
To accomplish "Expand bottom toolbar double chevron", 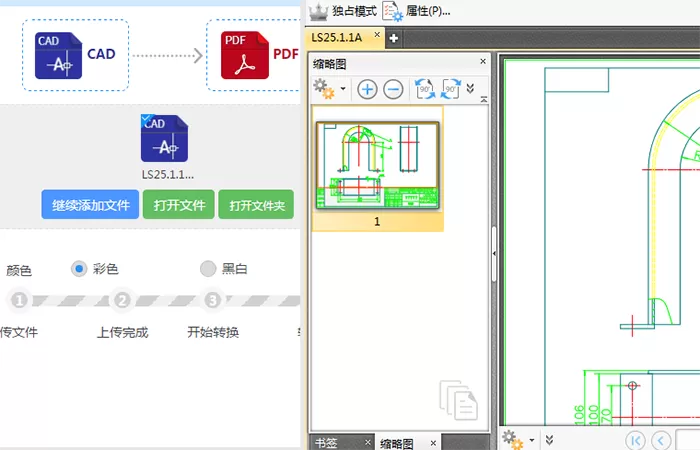I will point(549,440).
